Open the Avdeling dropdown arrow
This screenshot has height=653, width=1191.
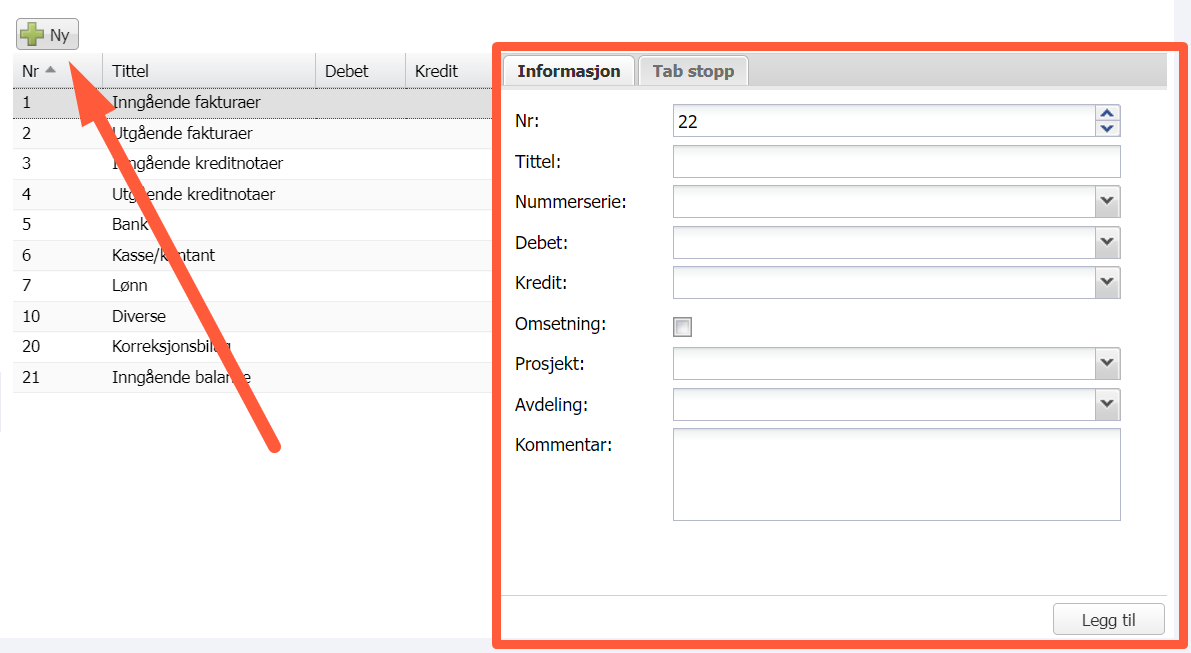tap(1107, 405)
